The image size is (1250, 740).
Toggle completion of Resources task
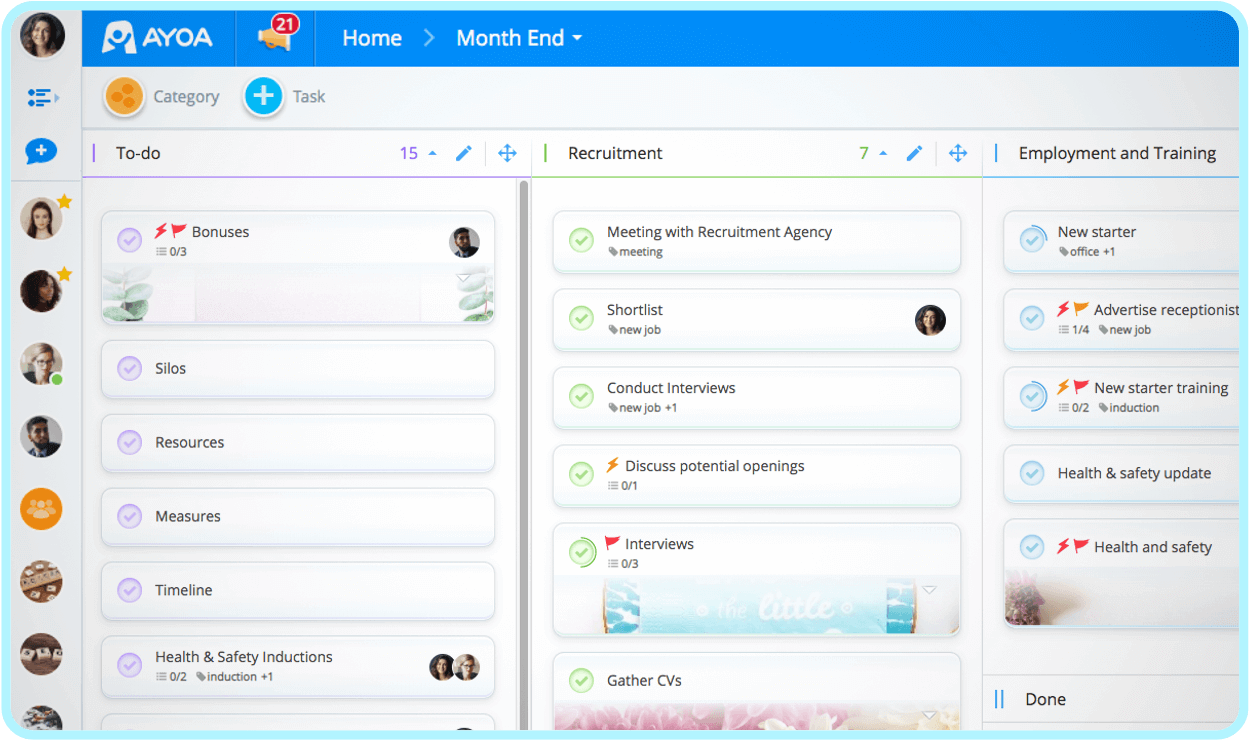(x=130, y=442)
